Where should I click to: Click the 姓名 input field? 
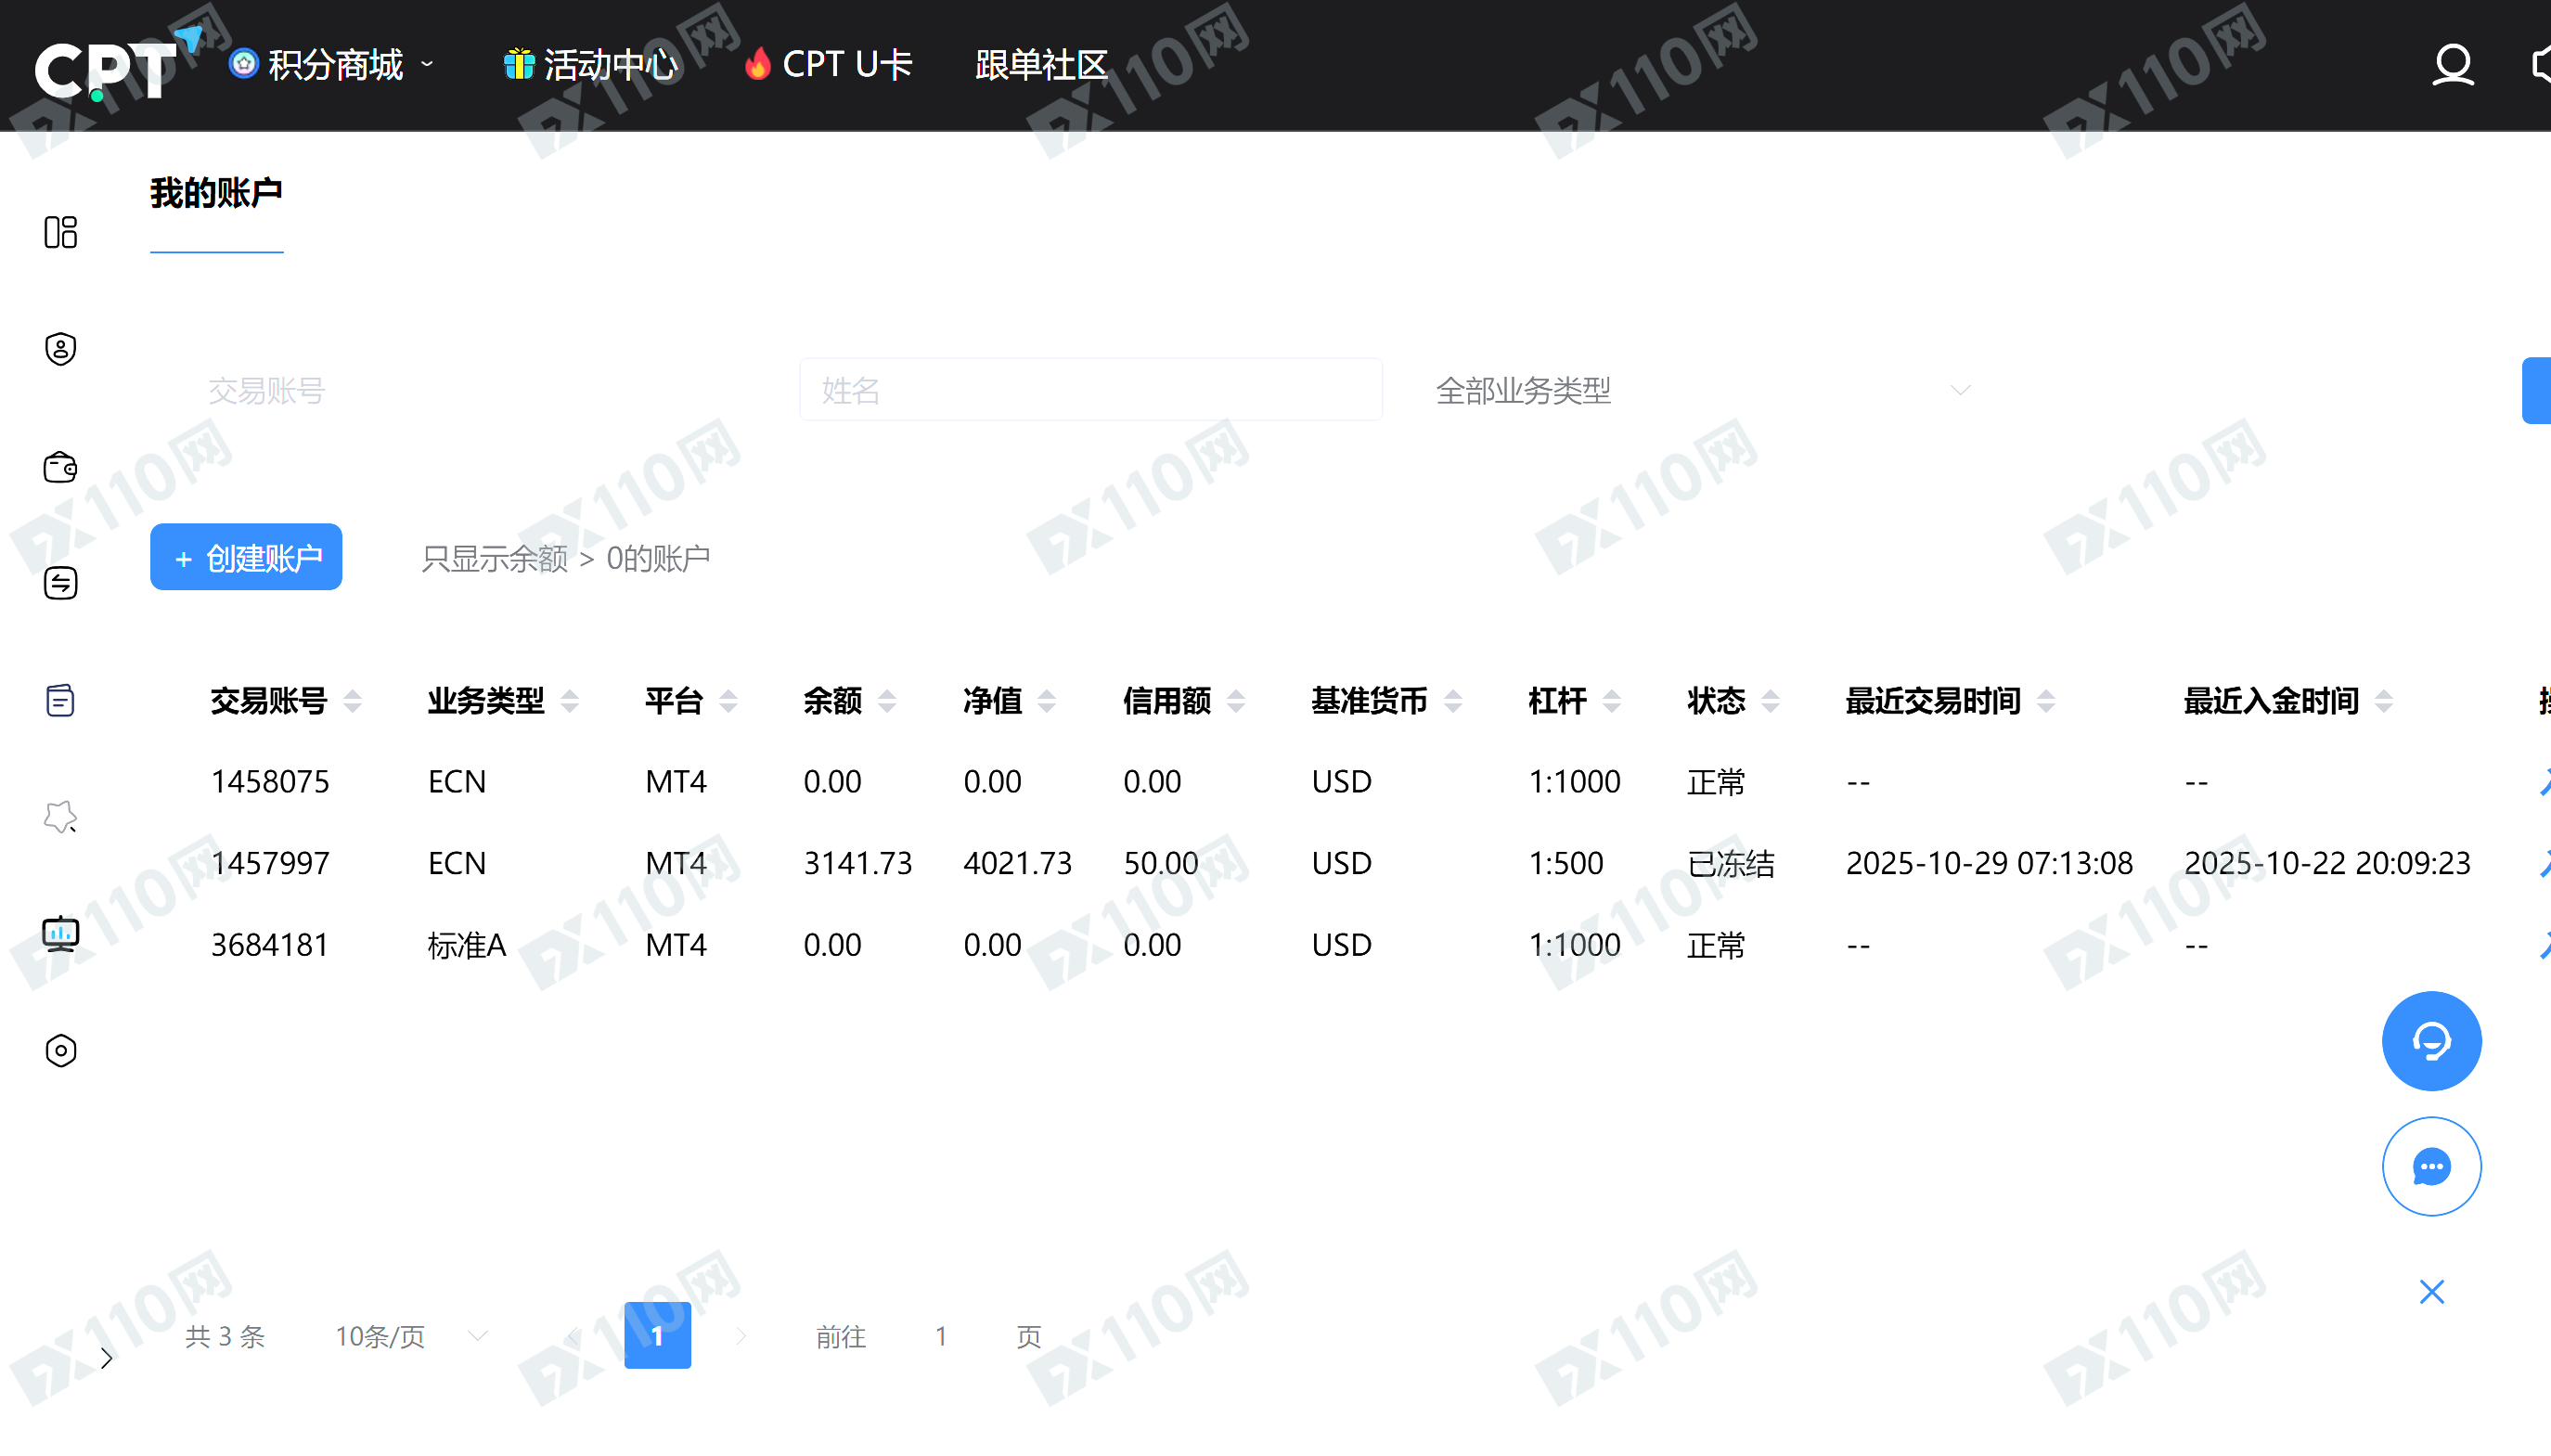[1090, 390]
